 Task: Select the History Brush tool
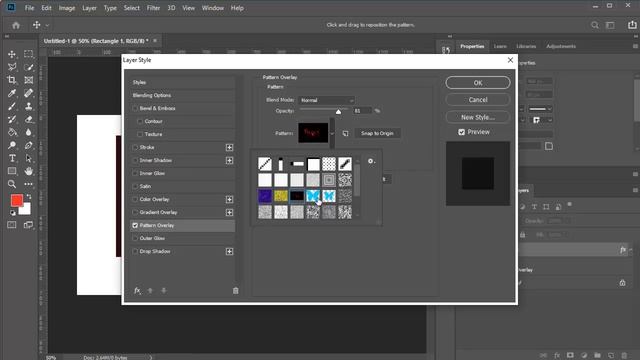[12, 119]
